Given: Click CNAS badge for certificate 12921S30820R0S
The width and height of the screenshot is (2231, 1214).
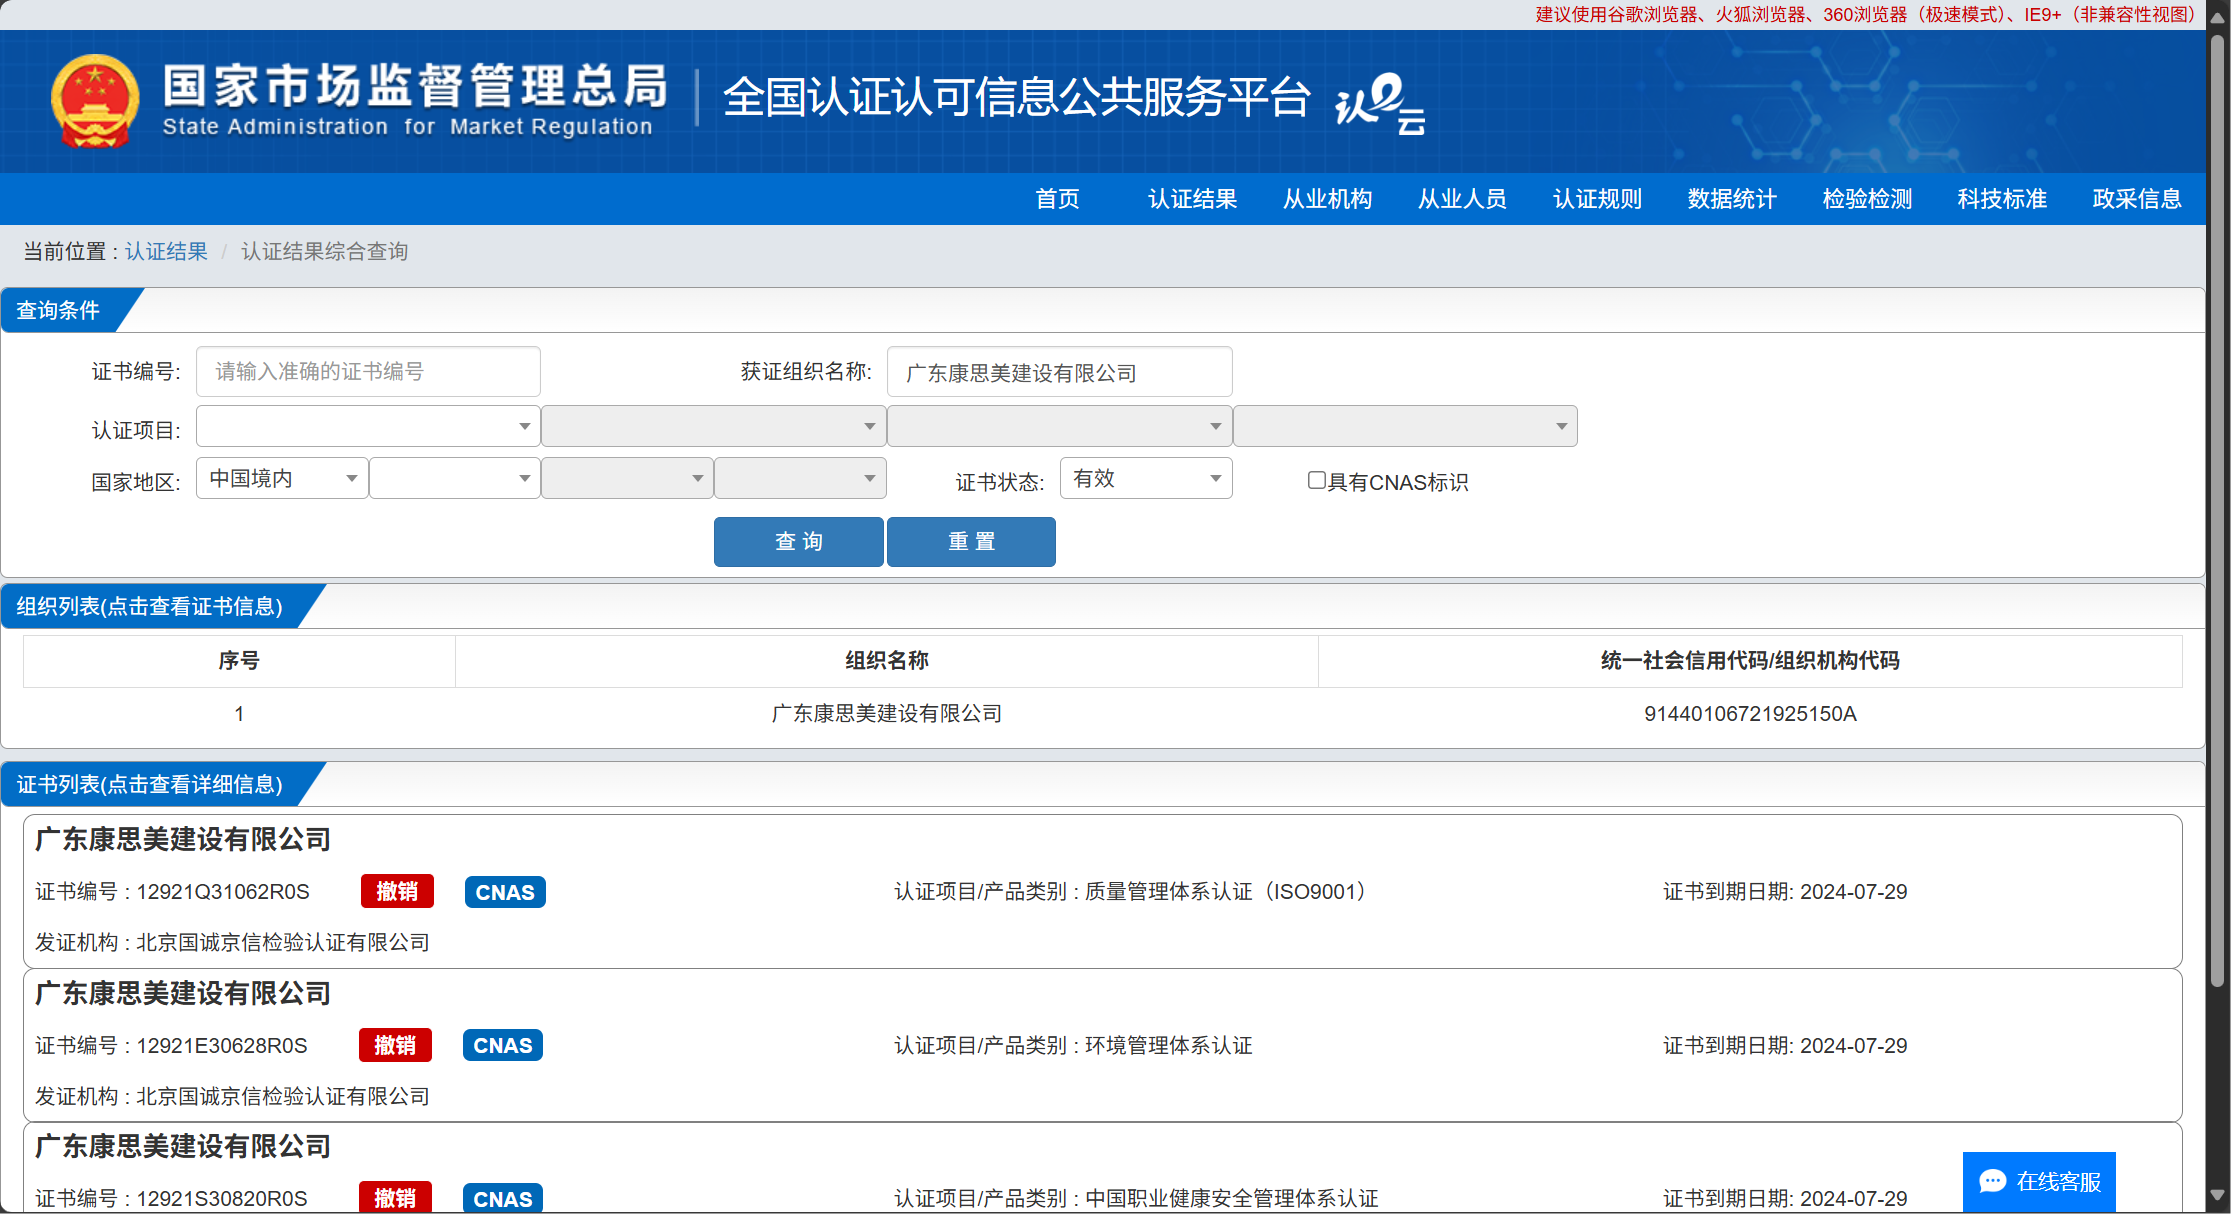Looking at the screenshot, I should tap(503, 1198).
